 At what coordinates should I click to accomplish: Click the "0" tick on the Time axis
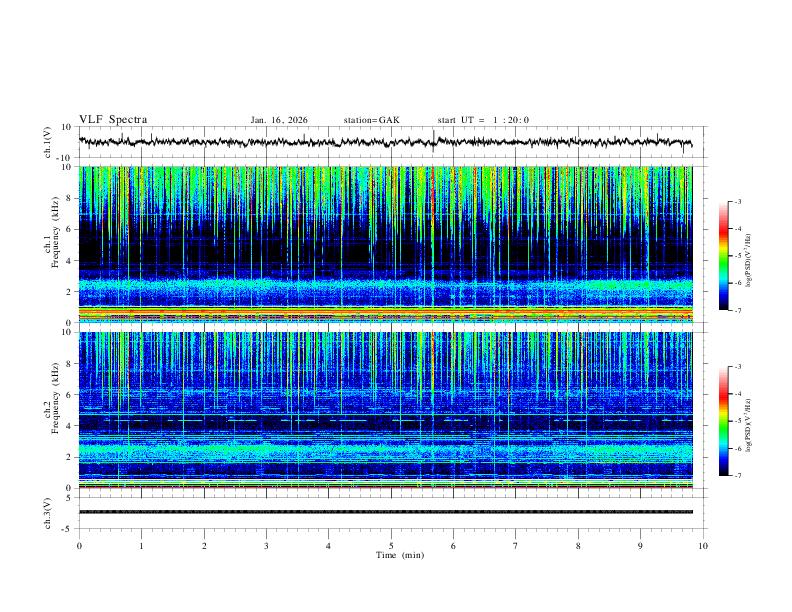click(79, 546)
